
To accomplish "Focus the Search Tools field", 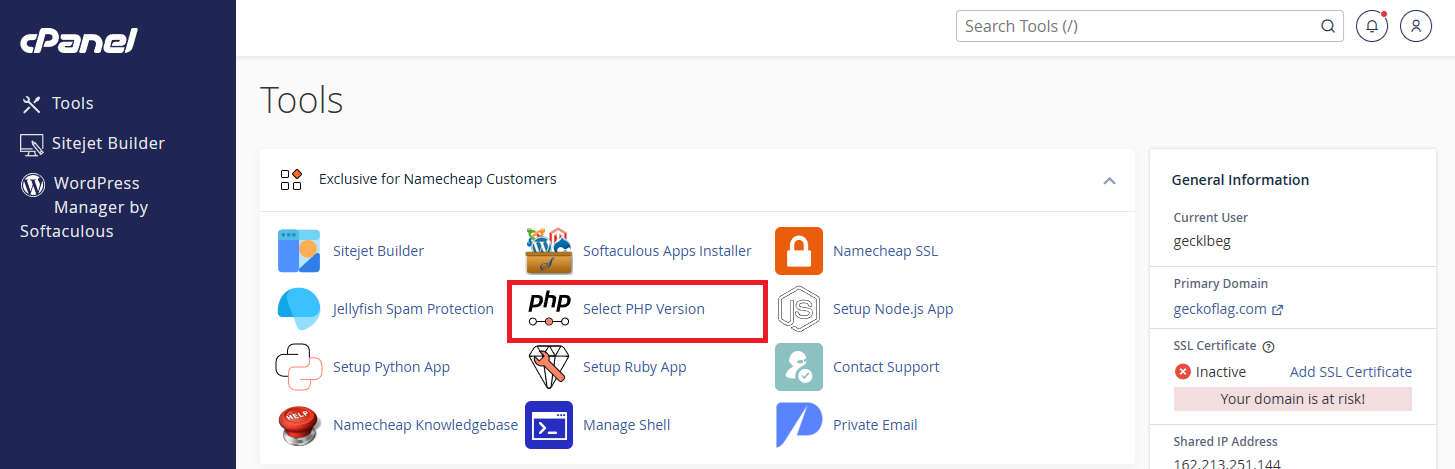I will [x=1150, y=26].
